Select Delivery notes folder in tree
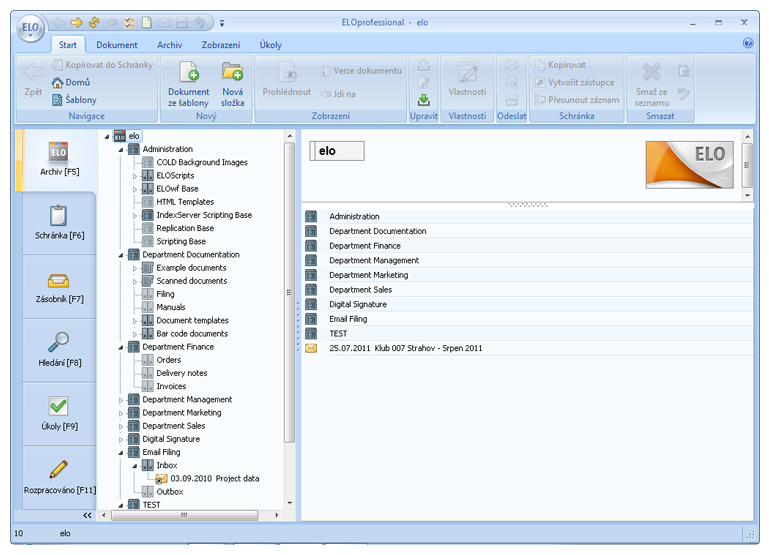 (x=181, y=373)
